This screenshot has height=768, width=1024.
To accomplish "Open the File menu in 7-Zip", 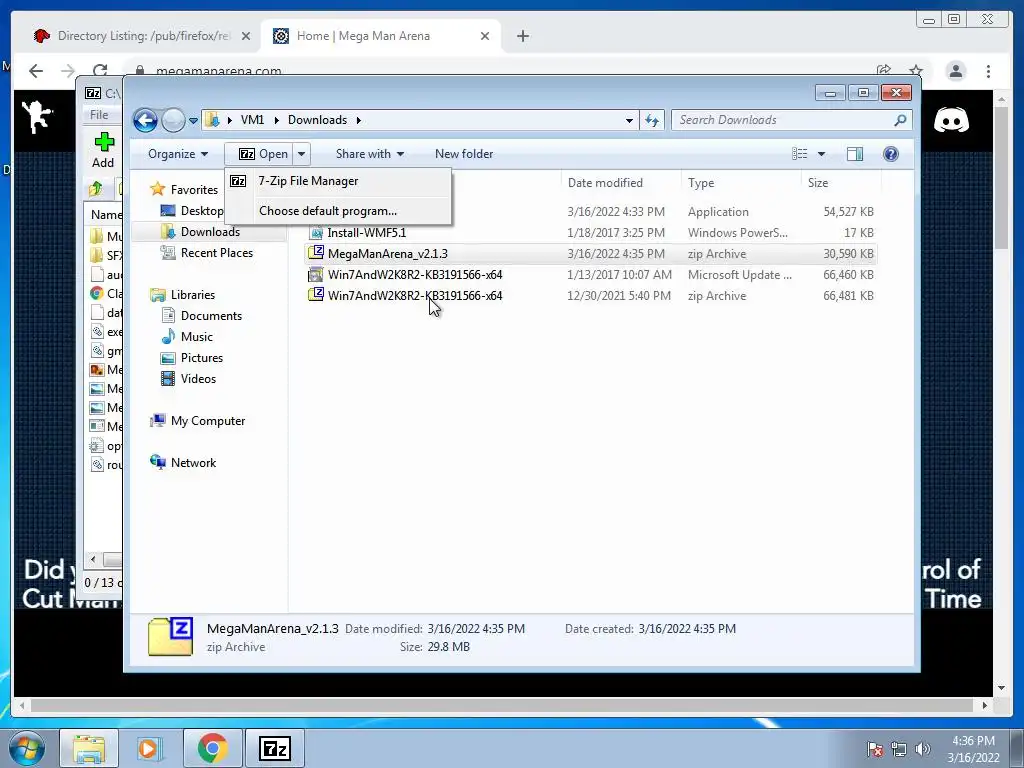I will 99,115.
